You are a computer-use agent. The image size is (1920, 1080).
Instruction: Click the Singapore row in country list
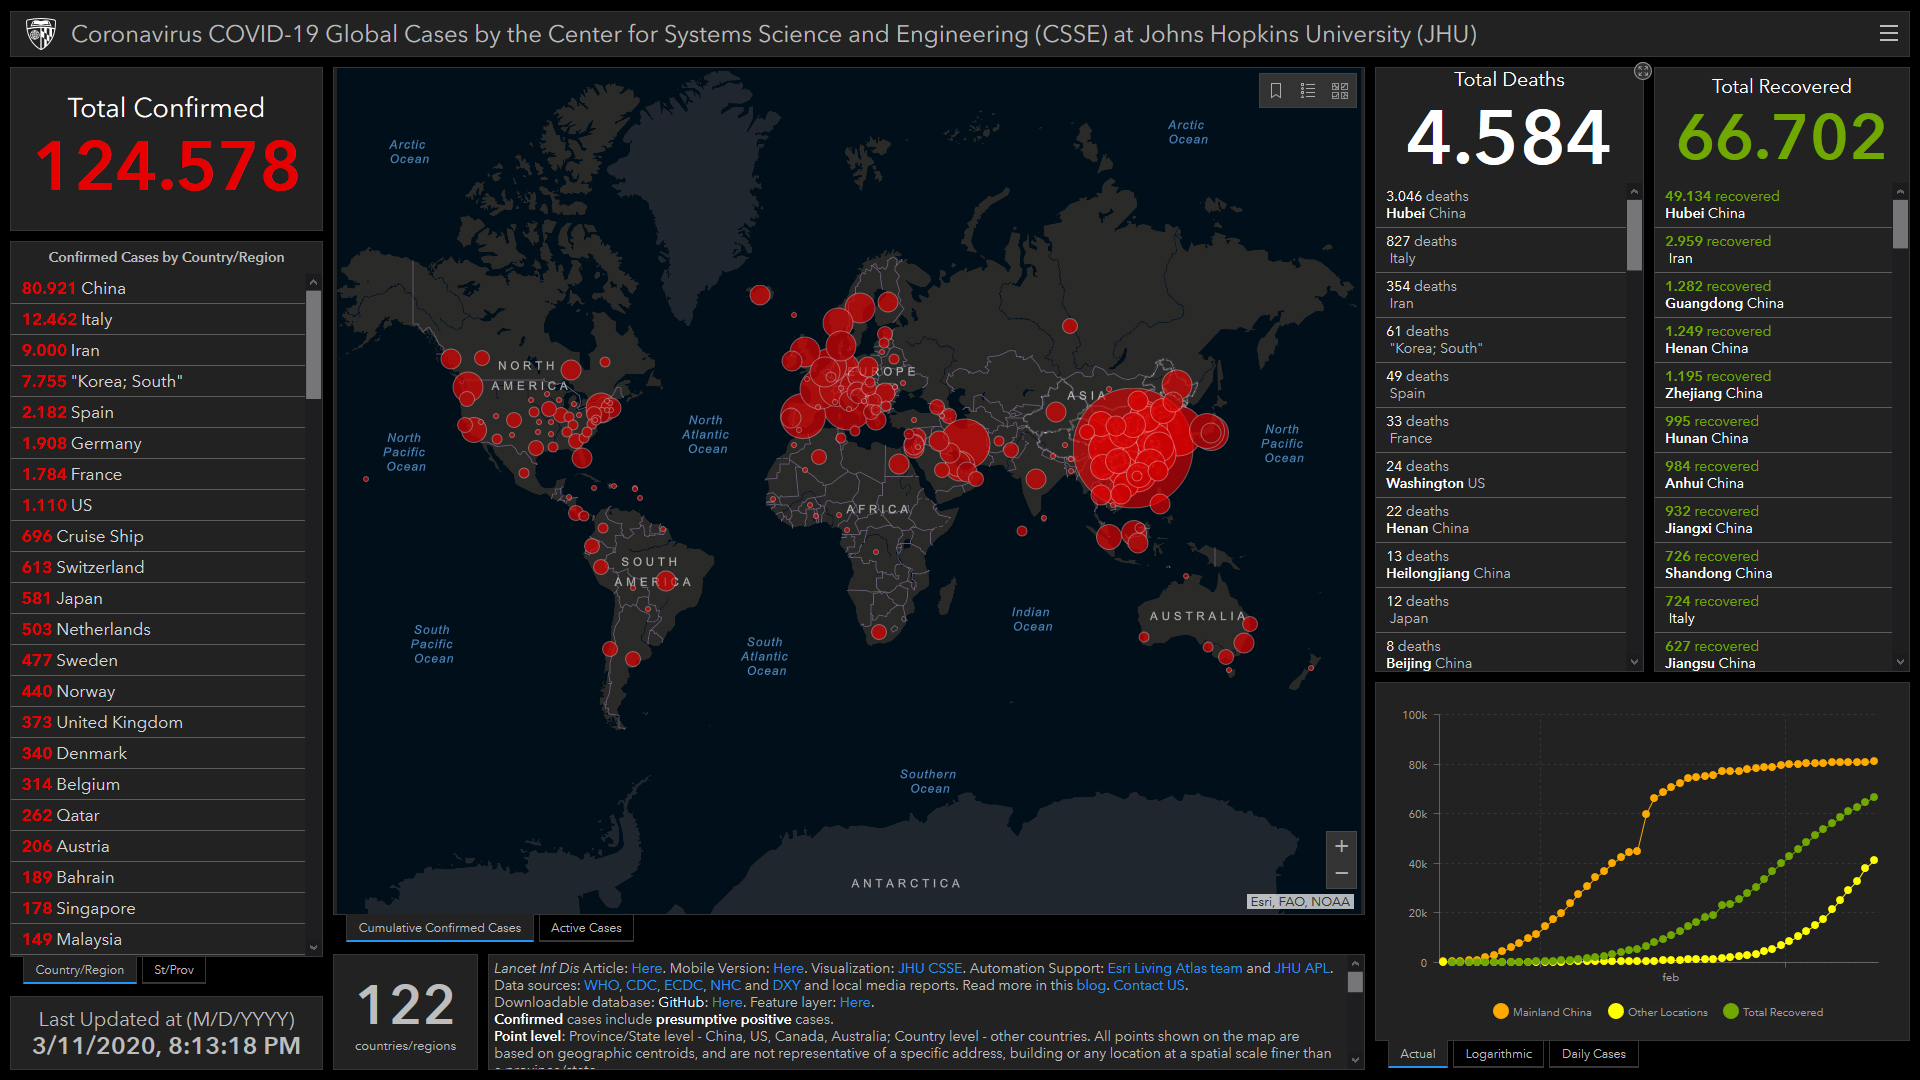click(x=158, y=908)
